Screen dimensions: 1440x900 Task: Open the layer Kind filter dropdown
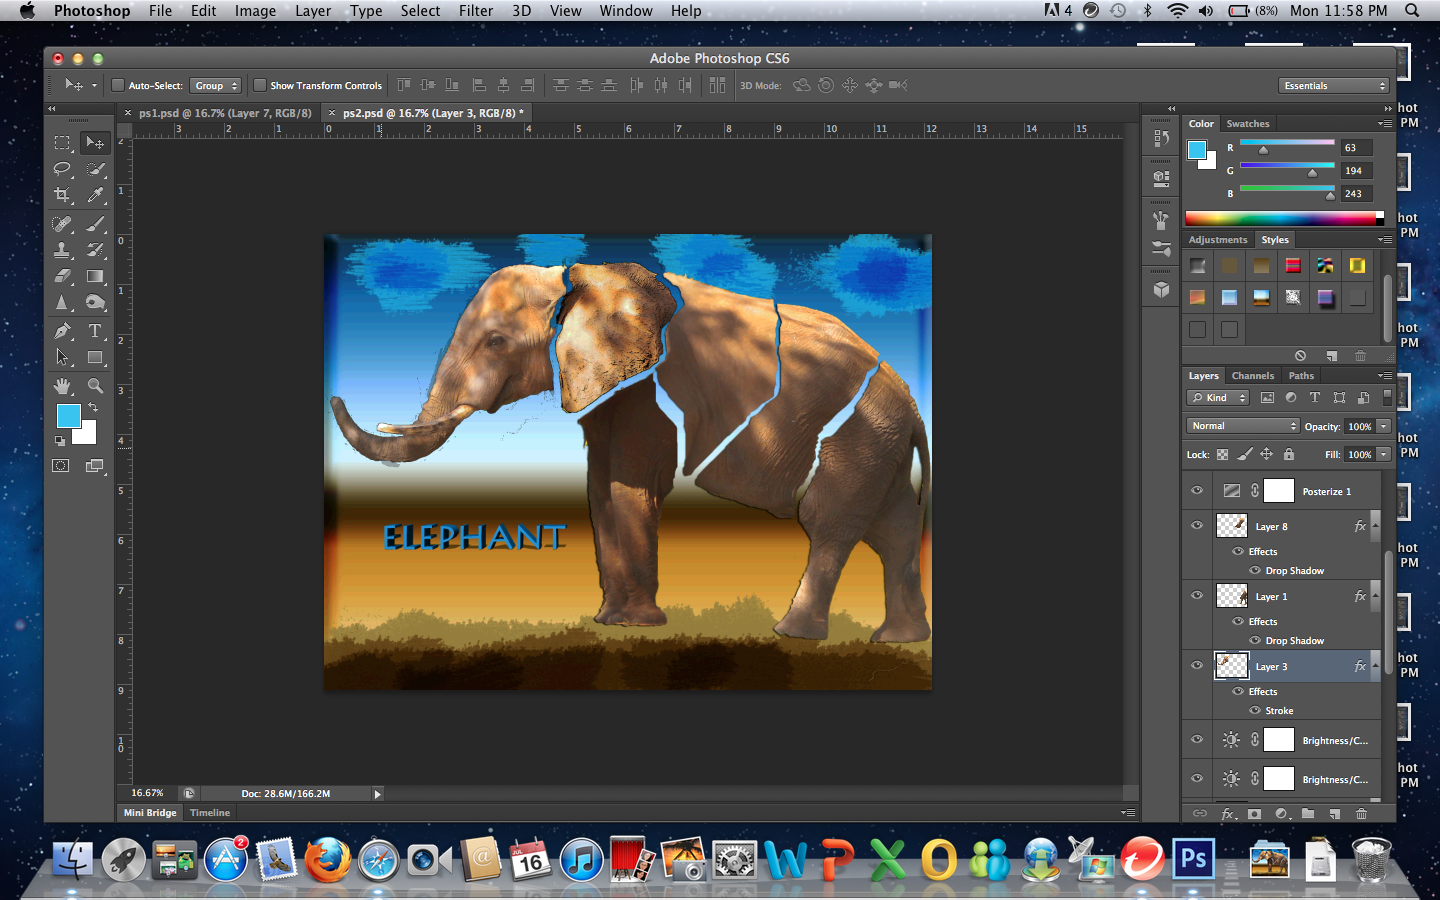pos(1218,397)
